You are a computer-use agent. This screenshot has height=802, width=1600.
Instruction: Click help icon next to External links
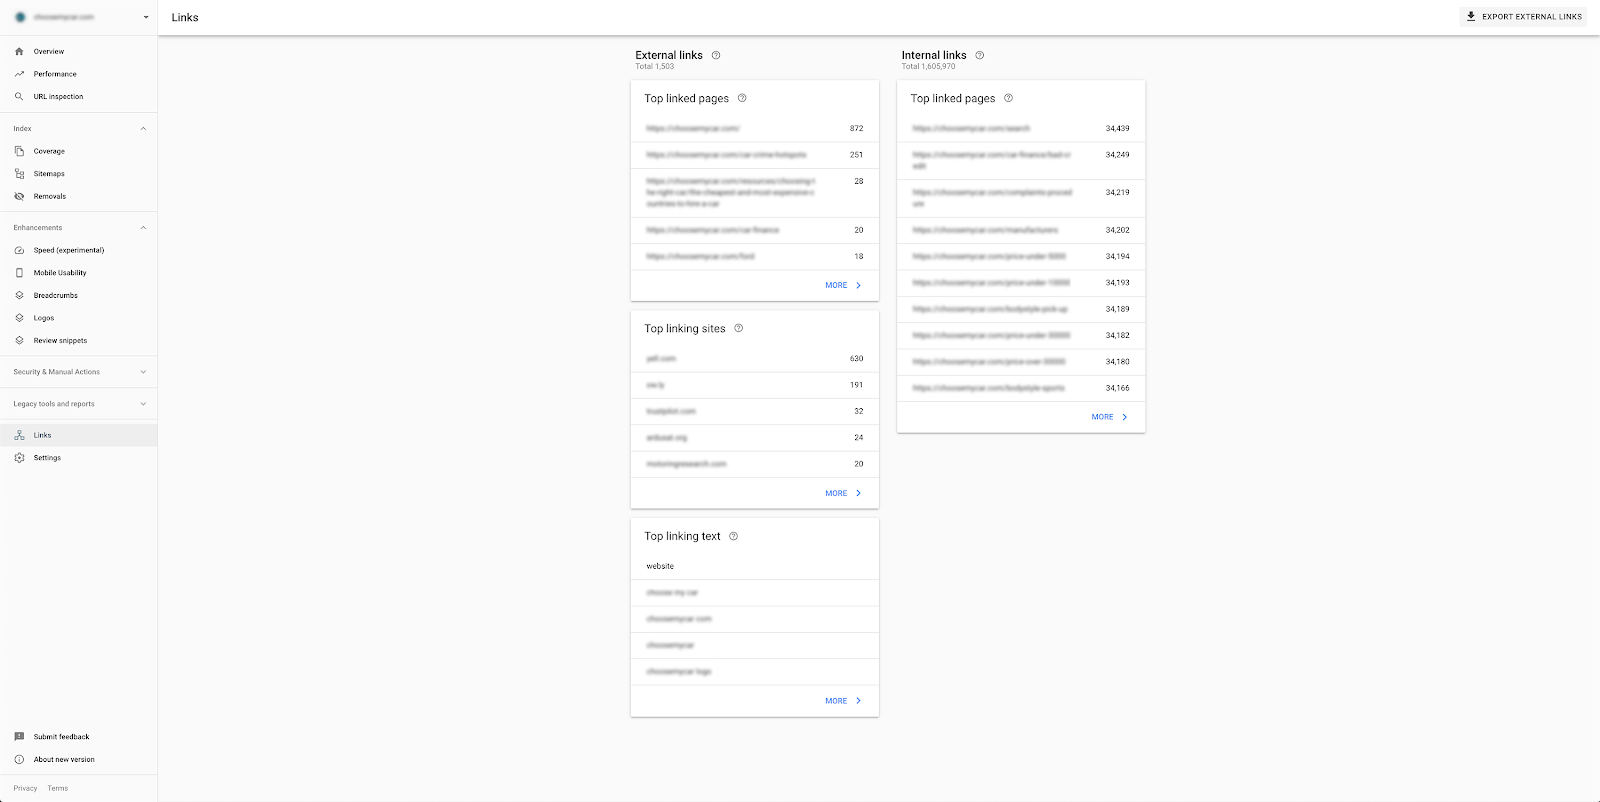716,55
